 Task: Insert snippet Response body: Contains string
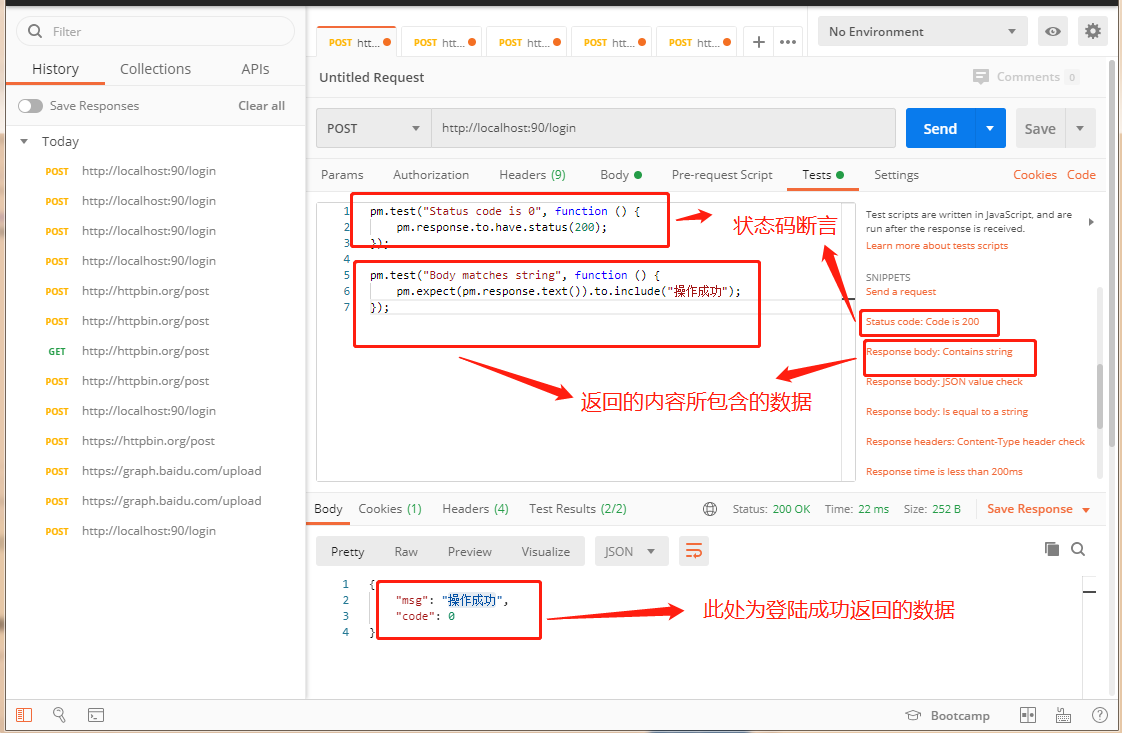point(939,351)
